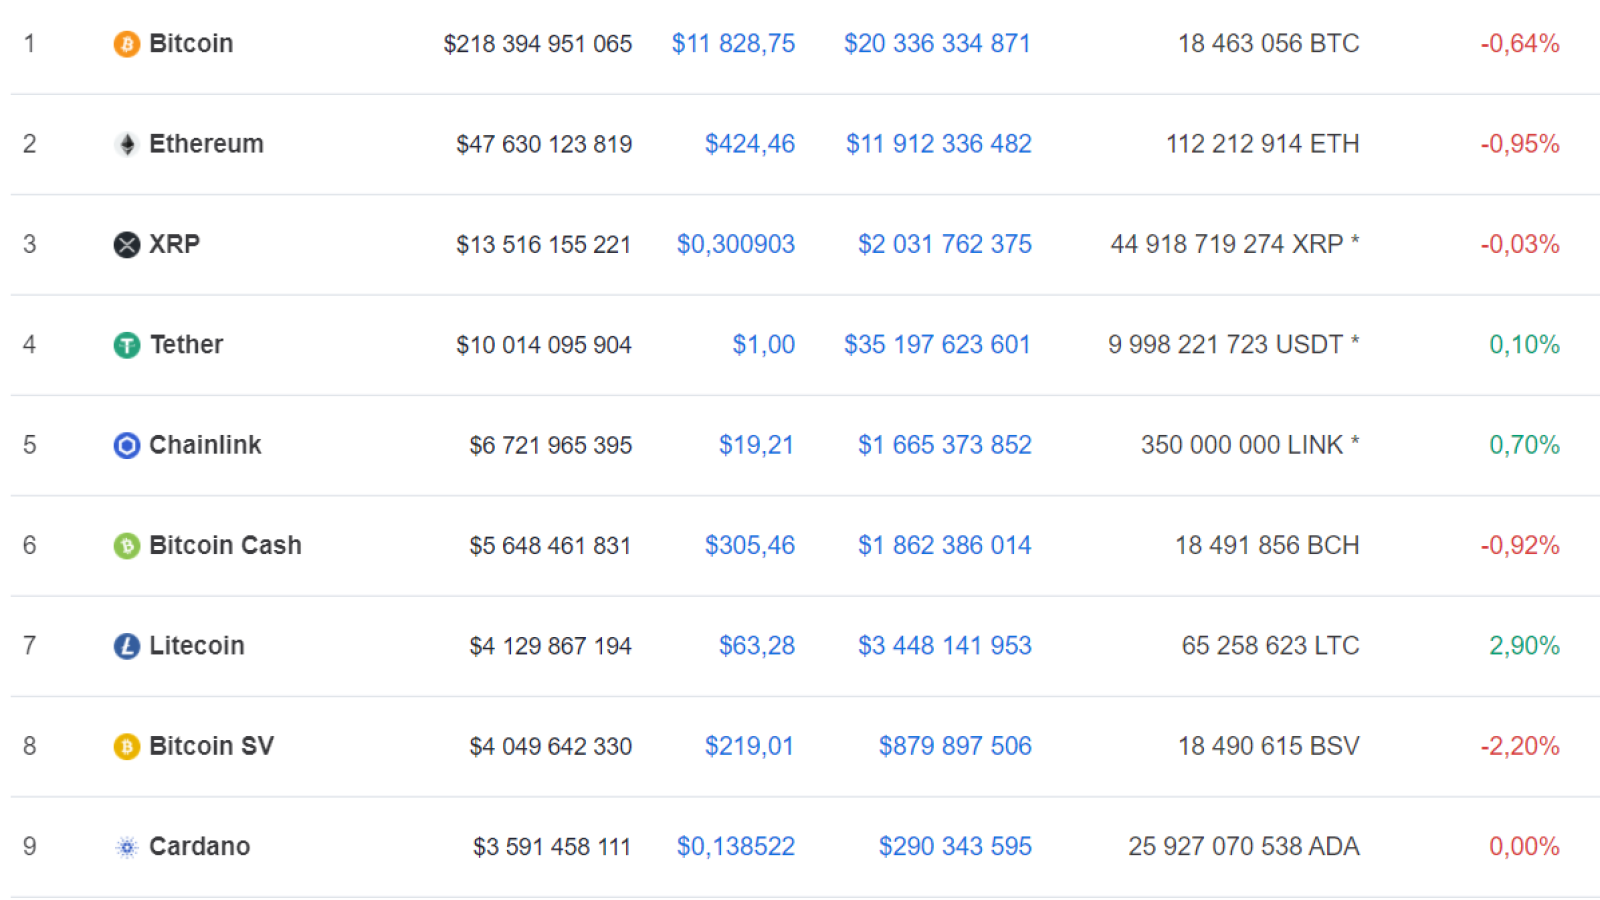Click Litecoin change 2,90%
The image size is (1600, 900).
click(1525, 646)
